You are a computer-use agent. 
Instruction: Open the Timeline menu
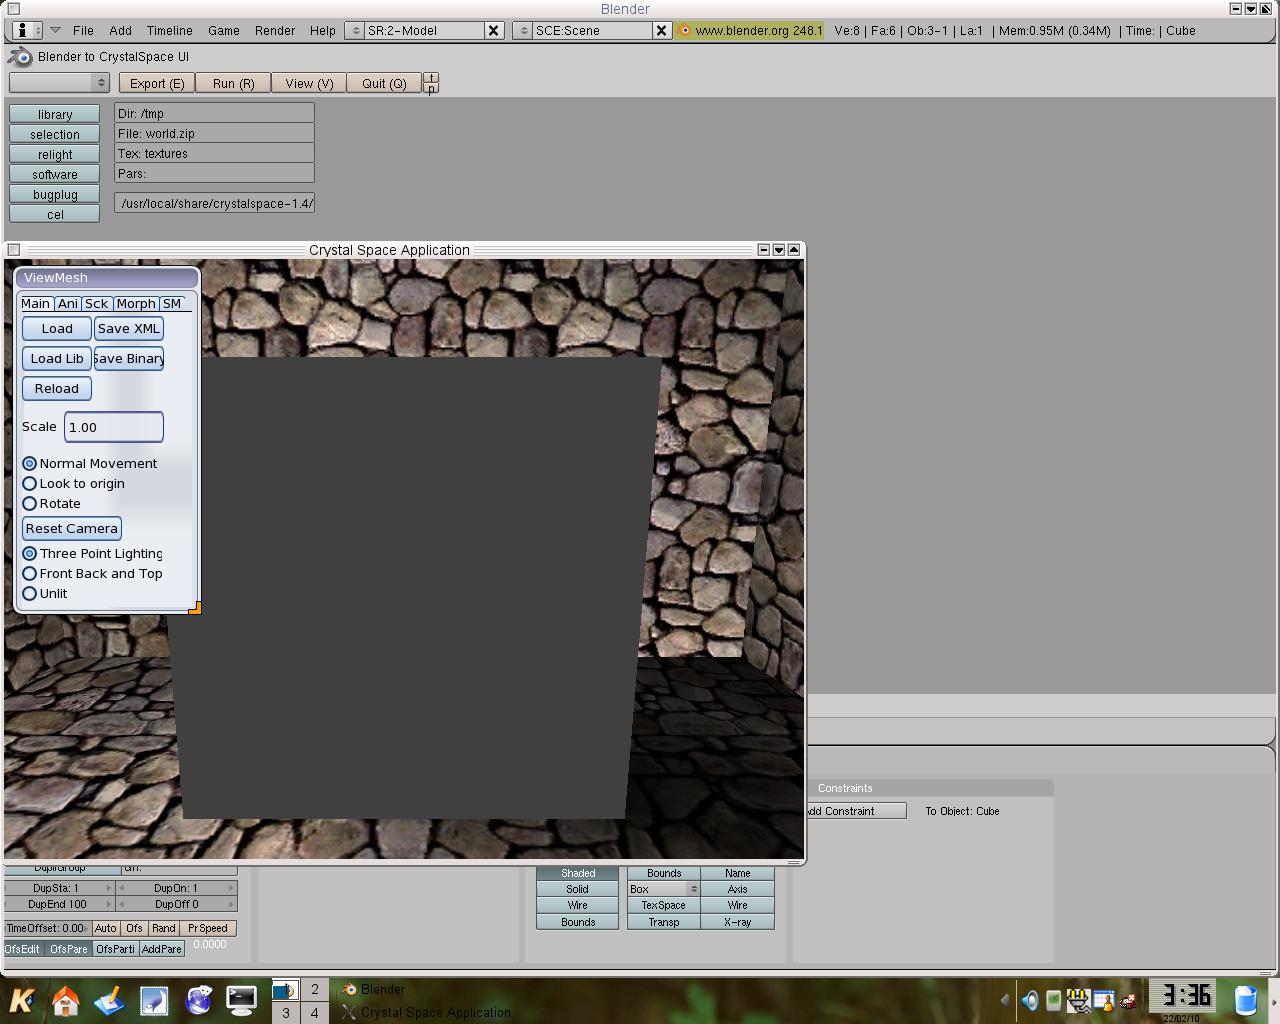coord(169,31)
